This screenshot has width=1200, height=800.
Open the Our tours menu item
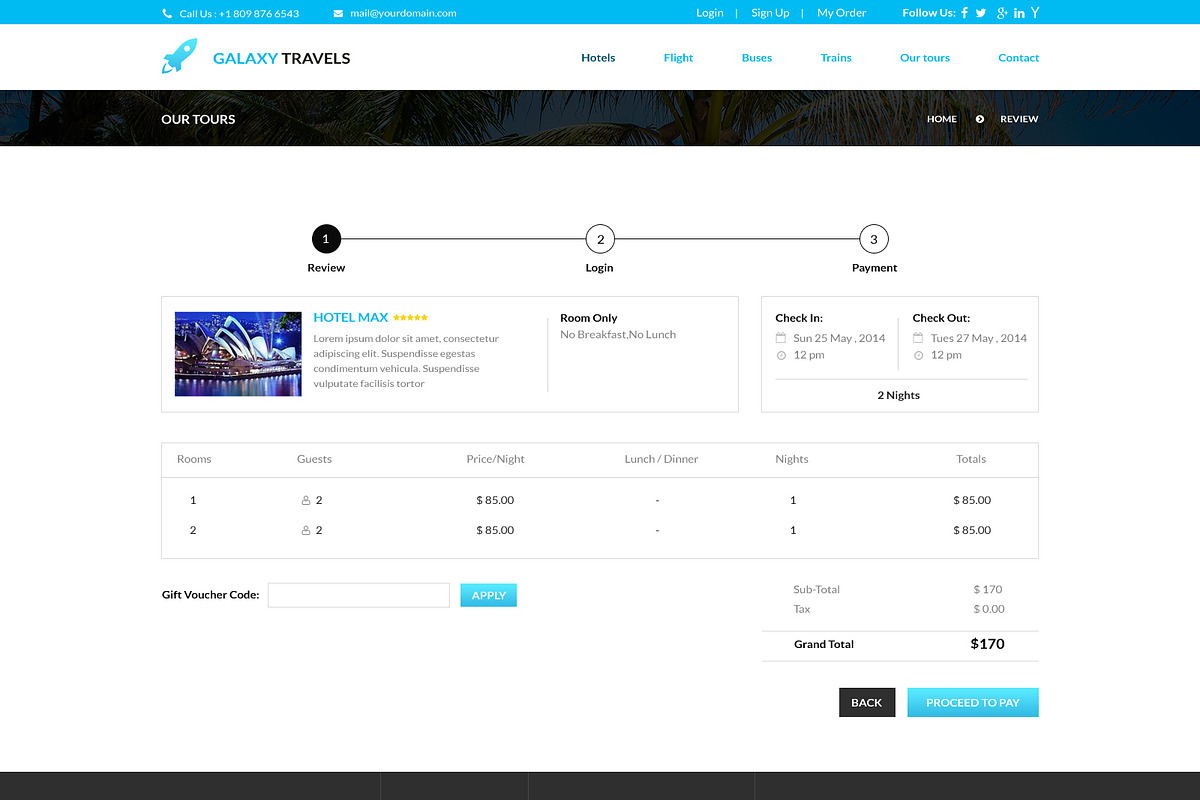click(x=925, y=58)
